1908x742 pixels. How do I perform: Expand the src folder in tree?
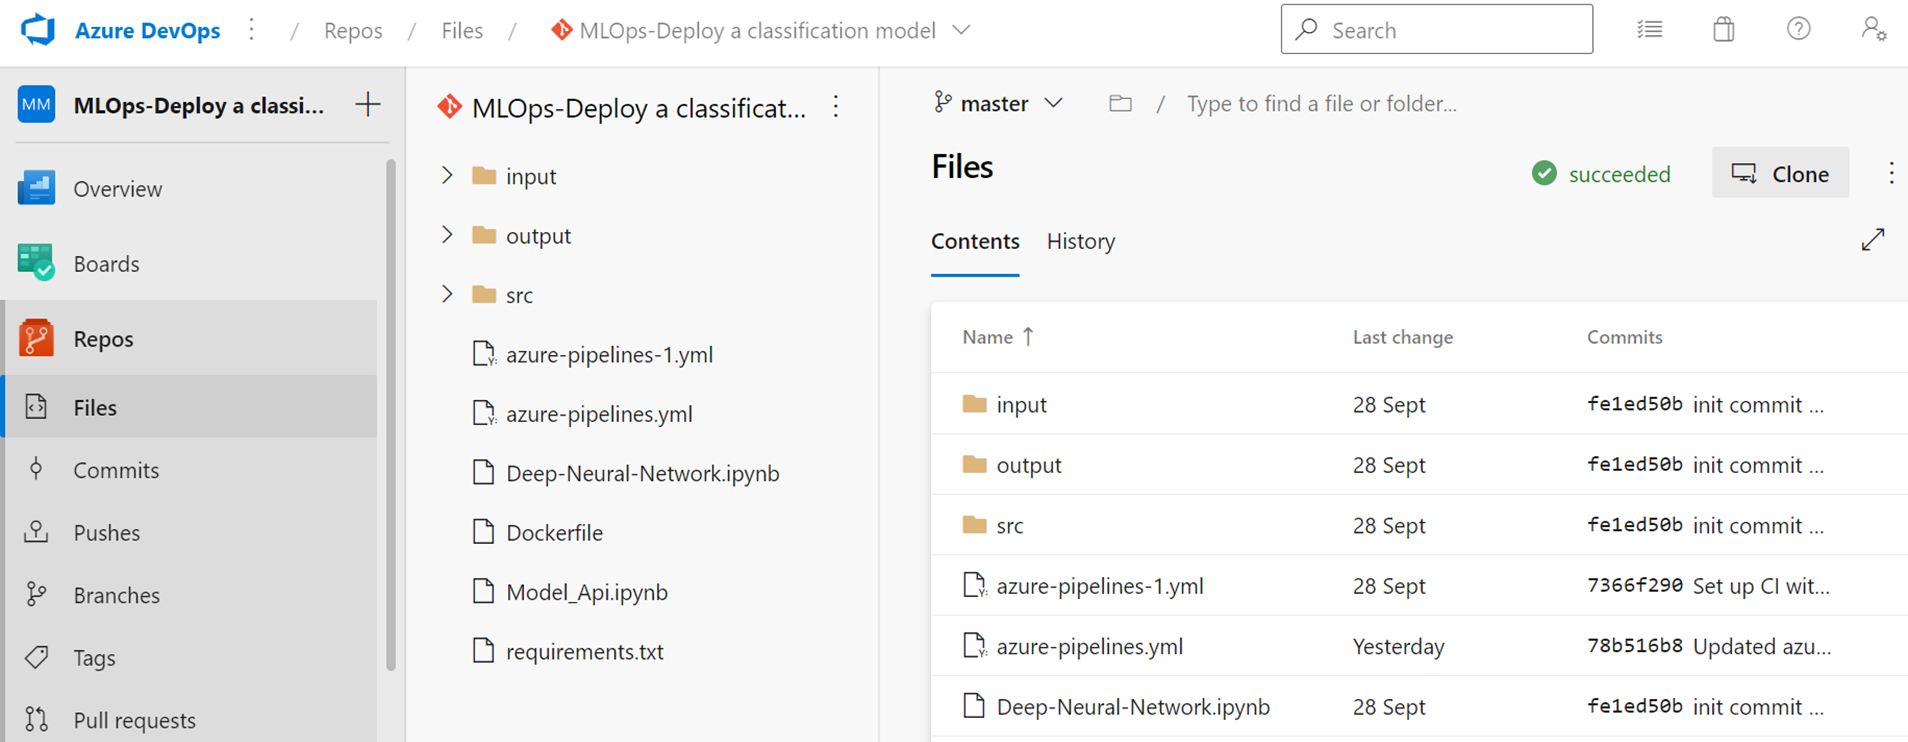(447, 294)
